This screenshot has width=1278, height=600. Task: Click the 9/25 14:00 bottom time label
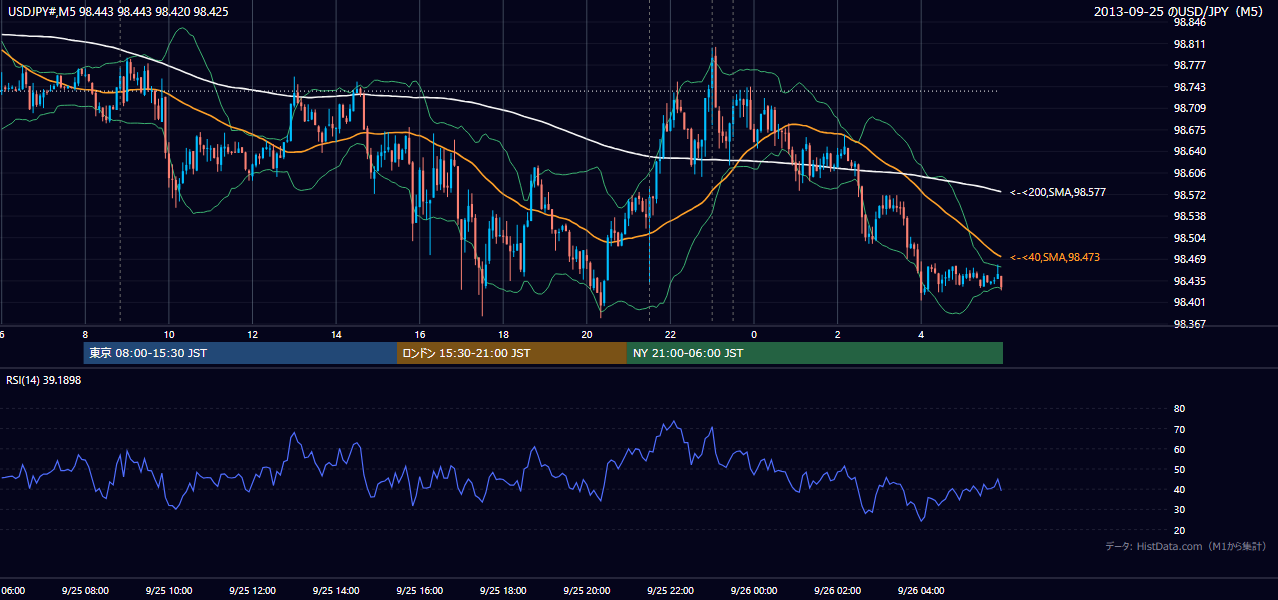click(x=336, y=590)
